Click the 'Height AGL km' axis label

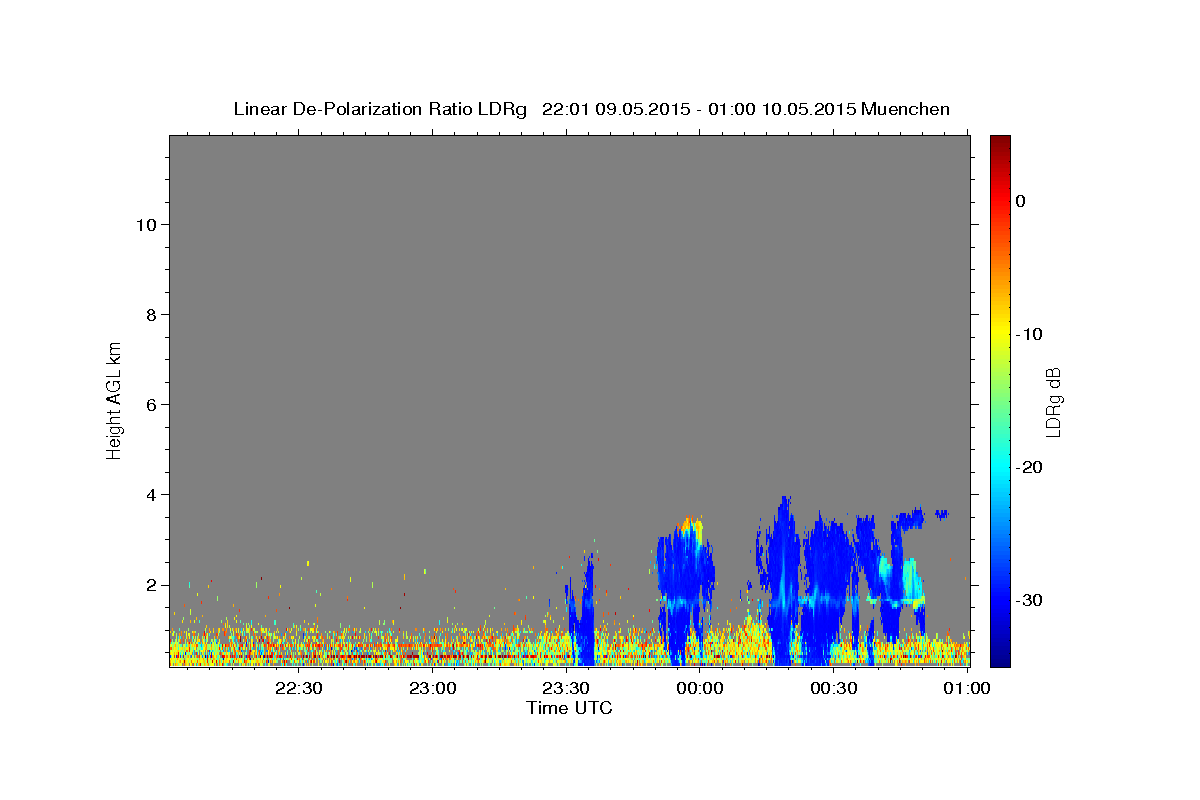(115, 399)
